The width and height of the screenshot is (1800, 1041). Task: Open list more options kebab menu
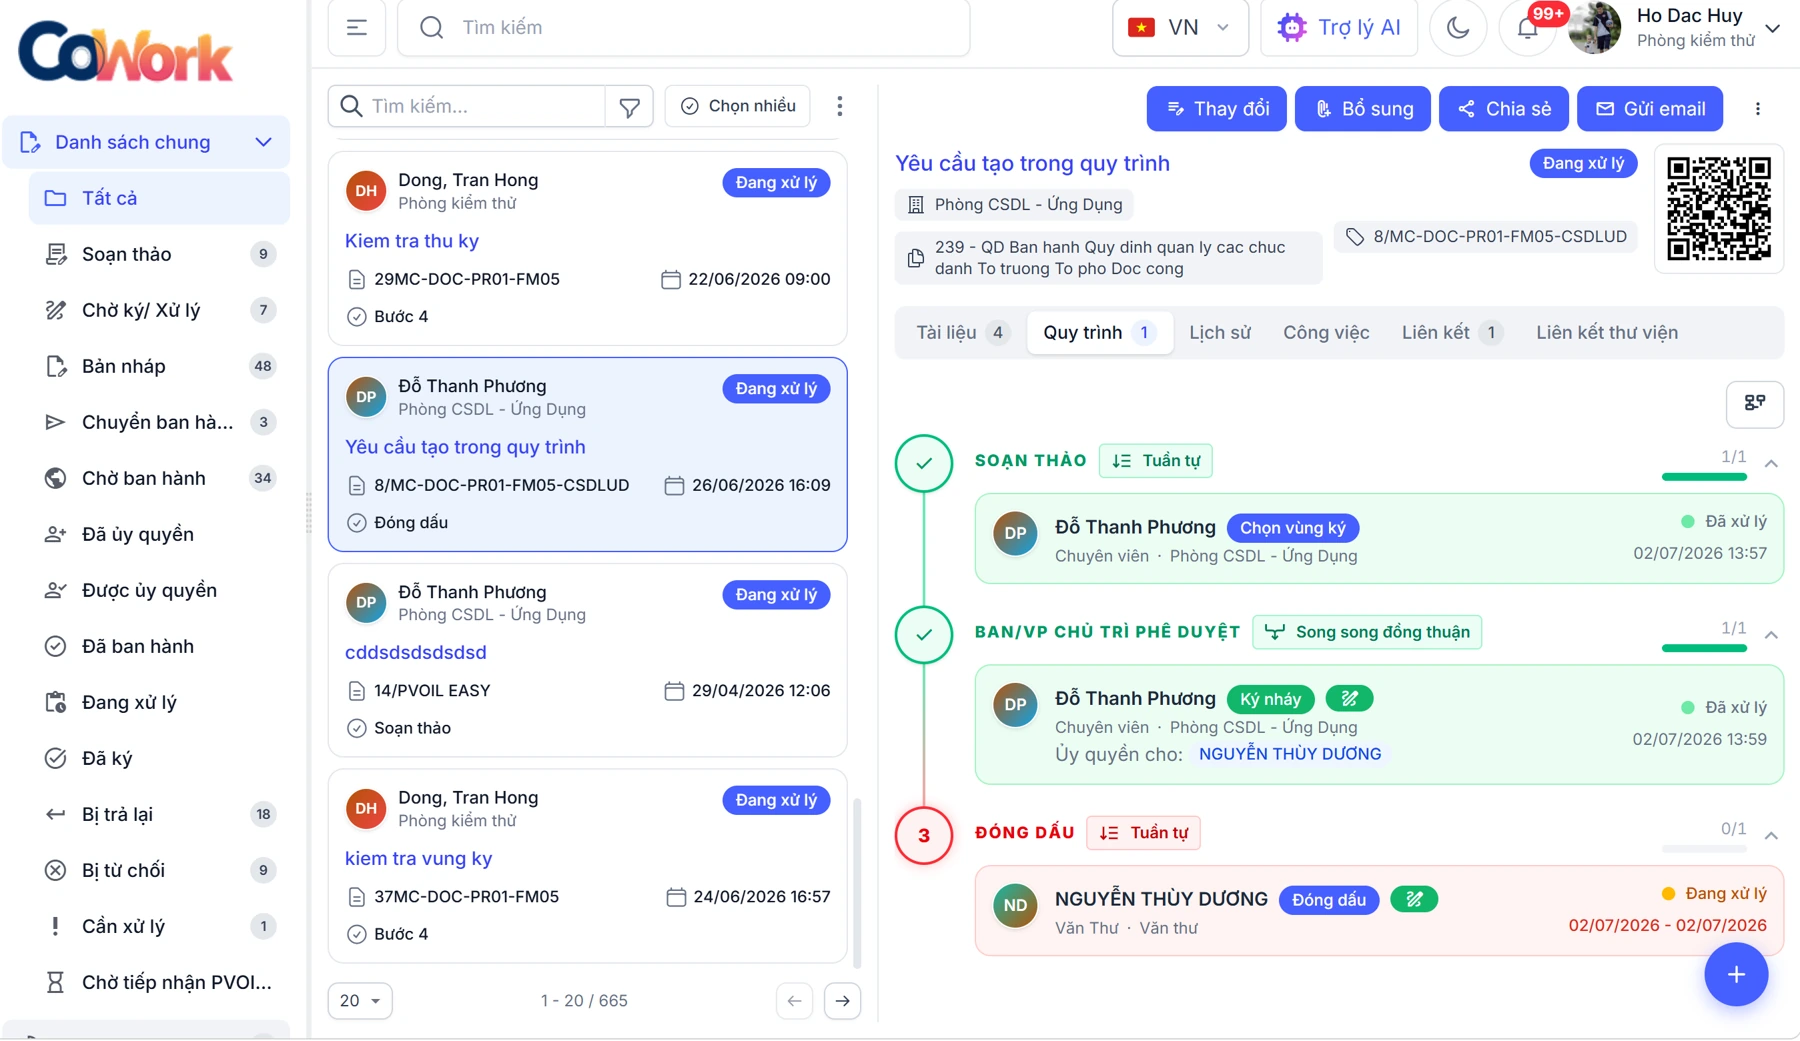(840, 106)
